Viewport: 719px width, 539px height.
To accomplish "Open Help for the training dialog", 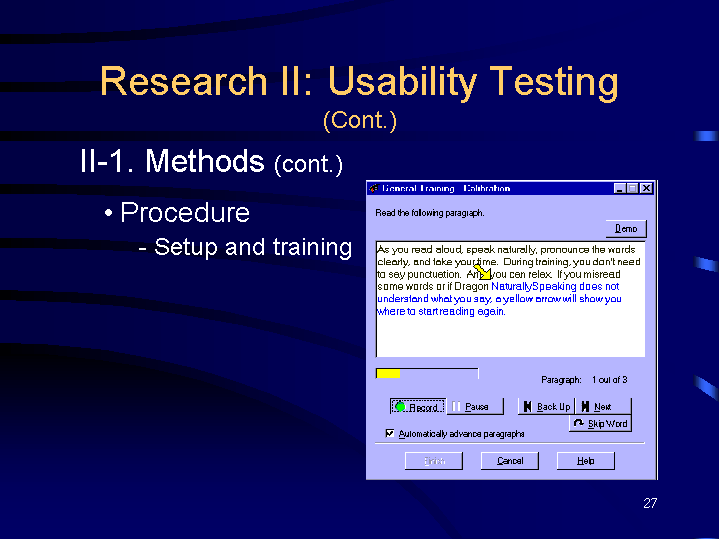I will tap(585, 461).
